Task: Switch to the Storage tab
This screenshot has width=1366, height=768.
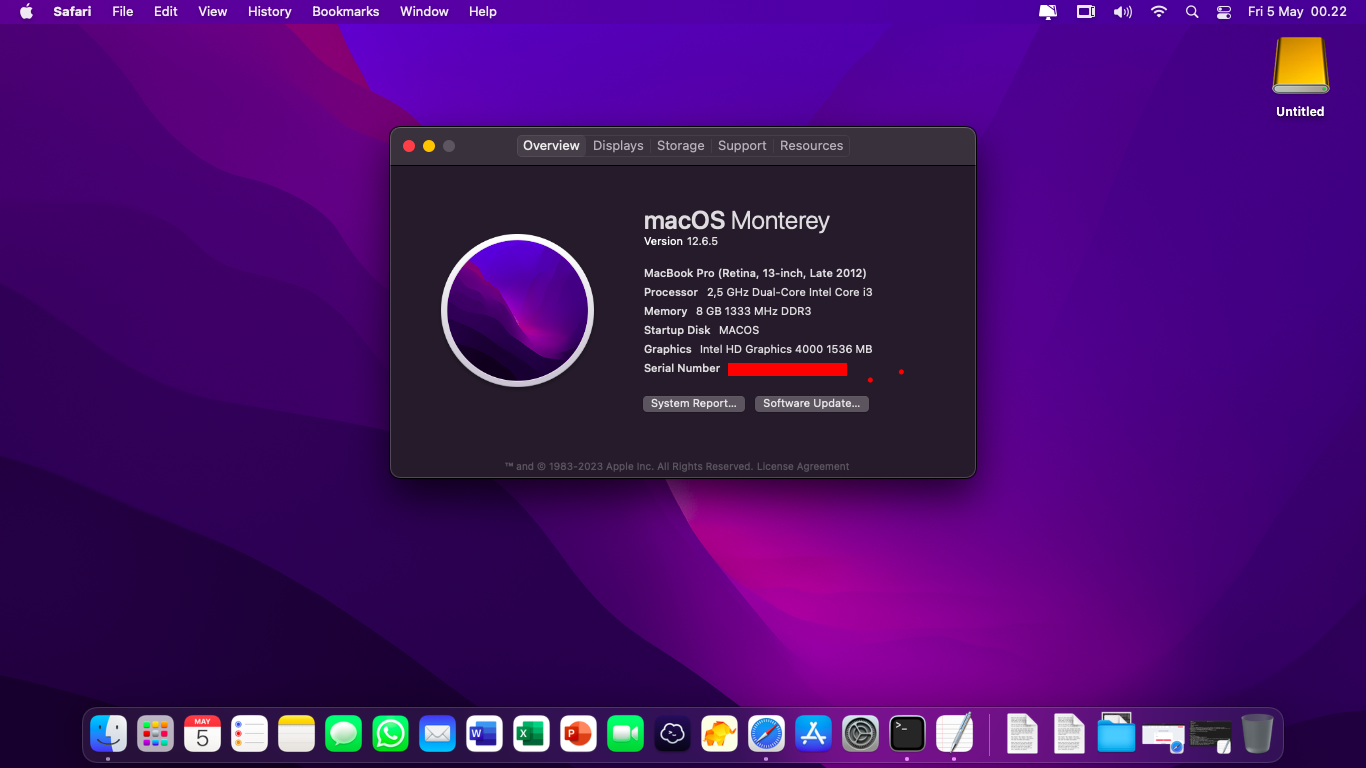Action: point(681,146)
